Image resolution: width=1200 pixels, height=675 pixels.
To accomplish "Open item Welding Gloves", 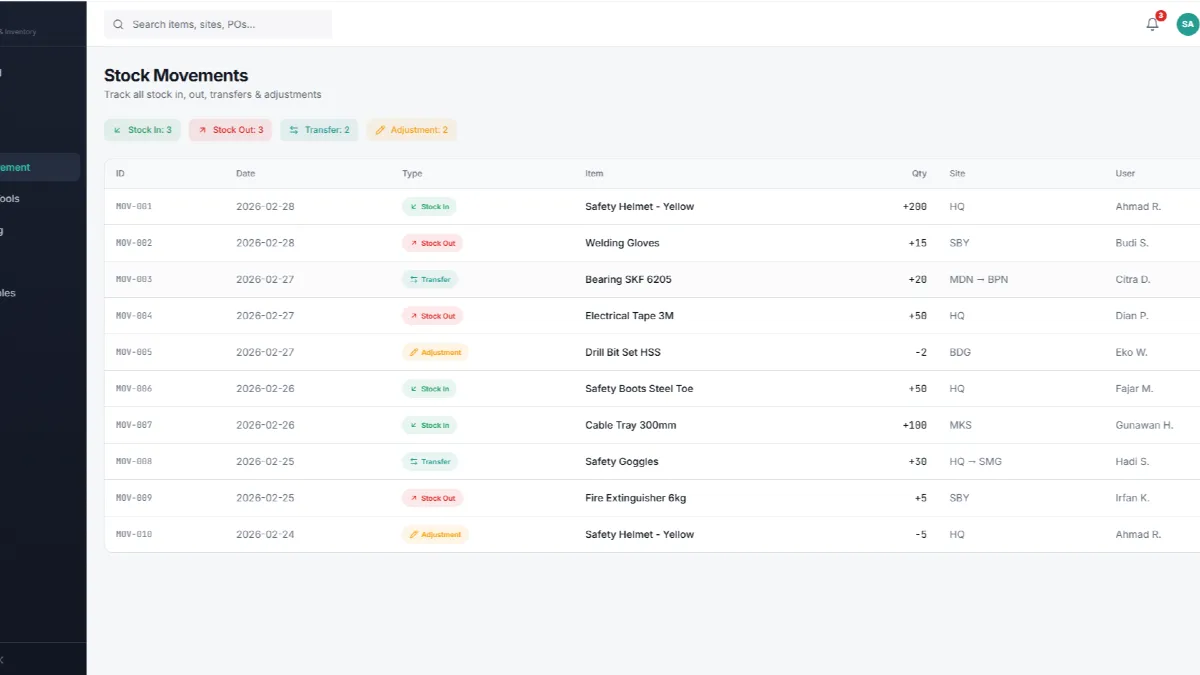I will (x=622, y=243).
